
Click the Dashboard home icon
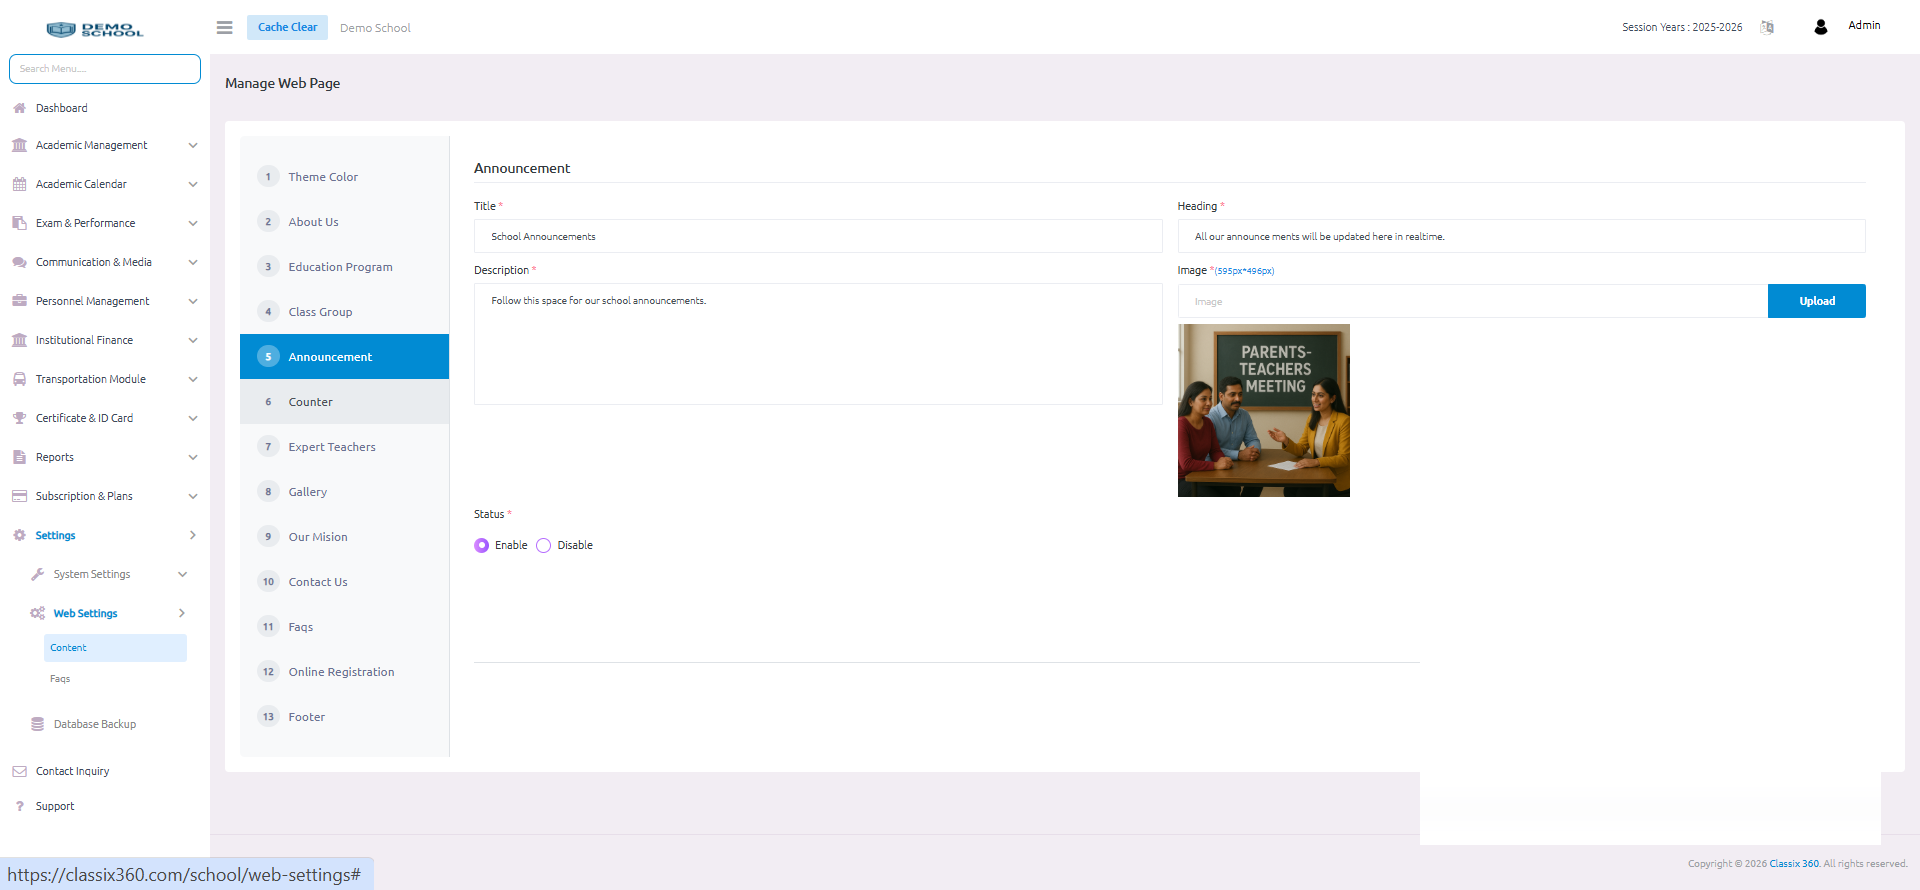[19, 108]
